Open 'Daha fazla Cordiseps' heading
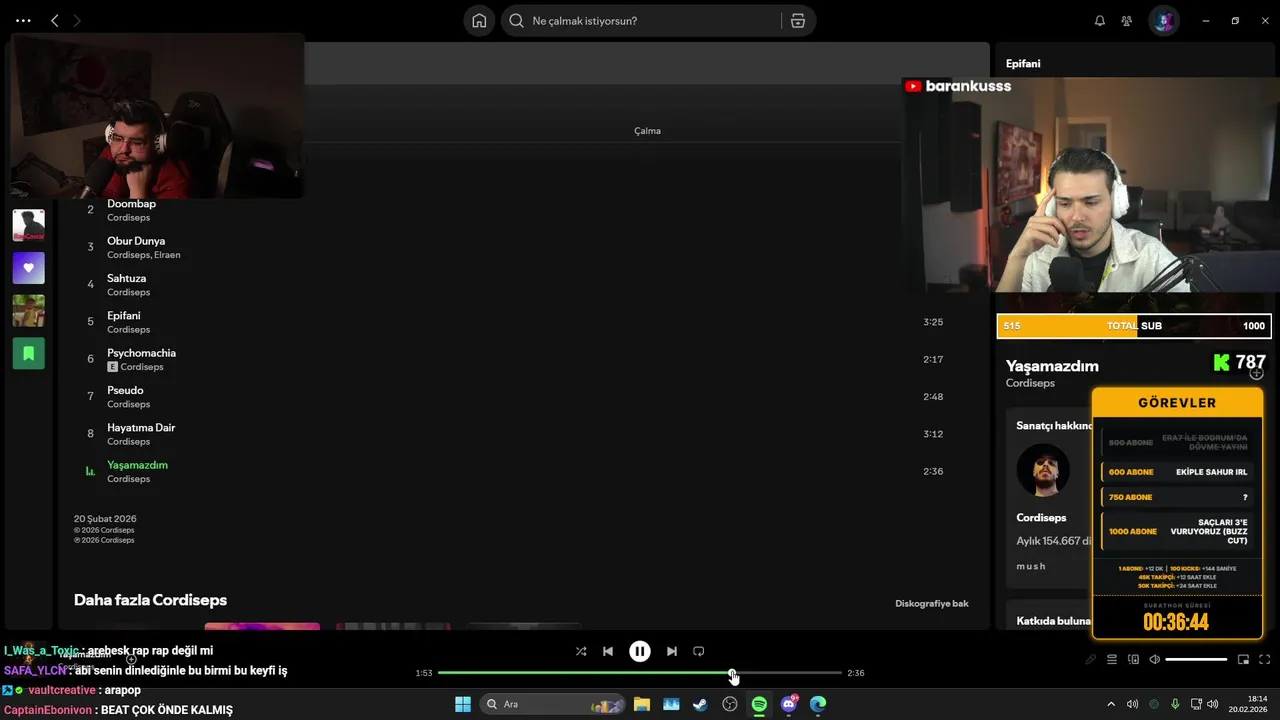 150,600
